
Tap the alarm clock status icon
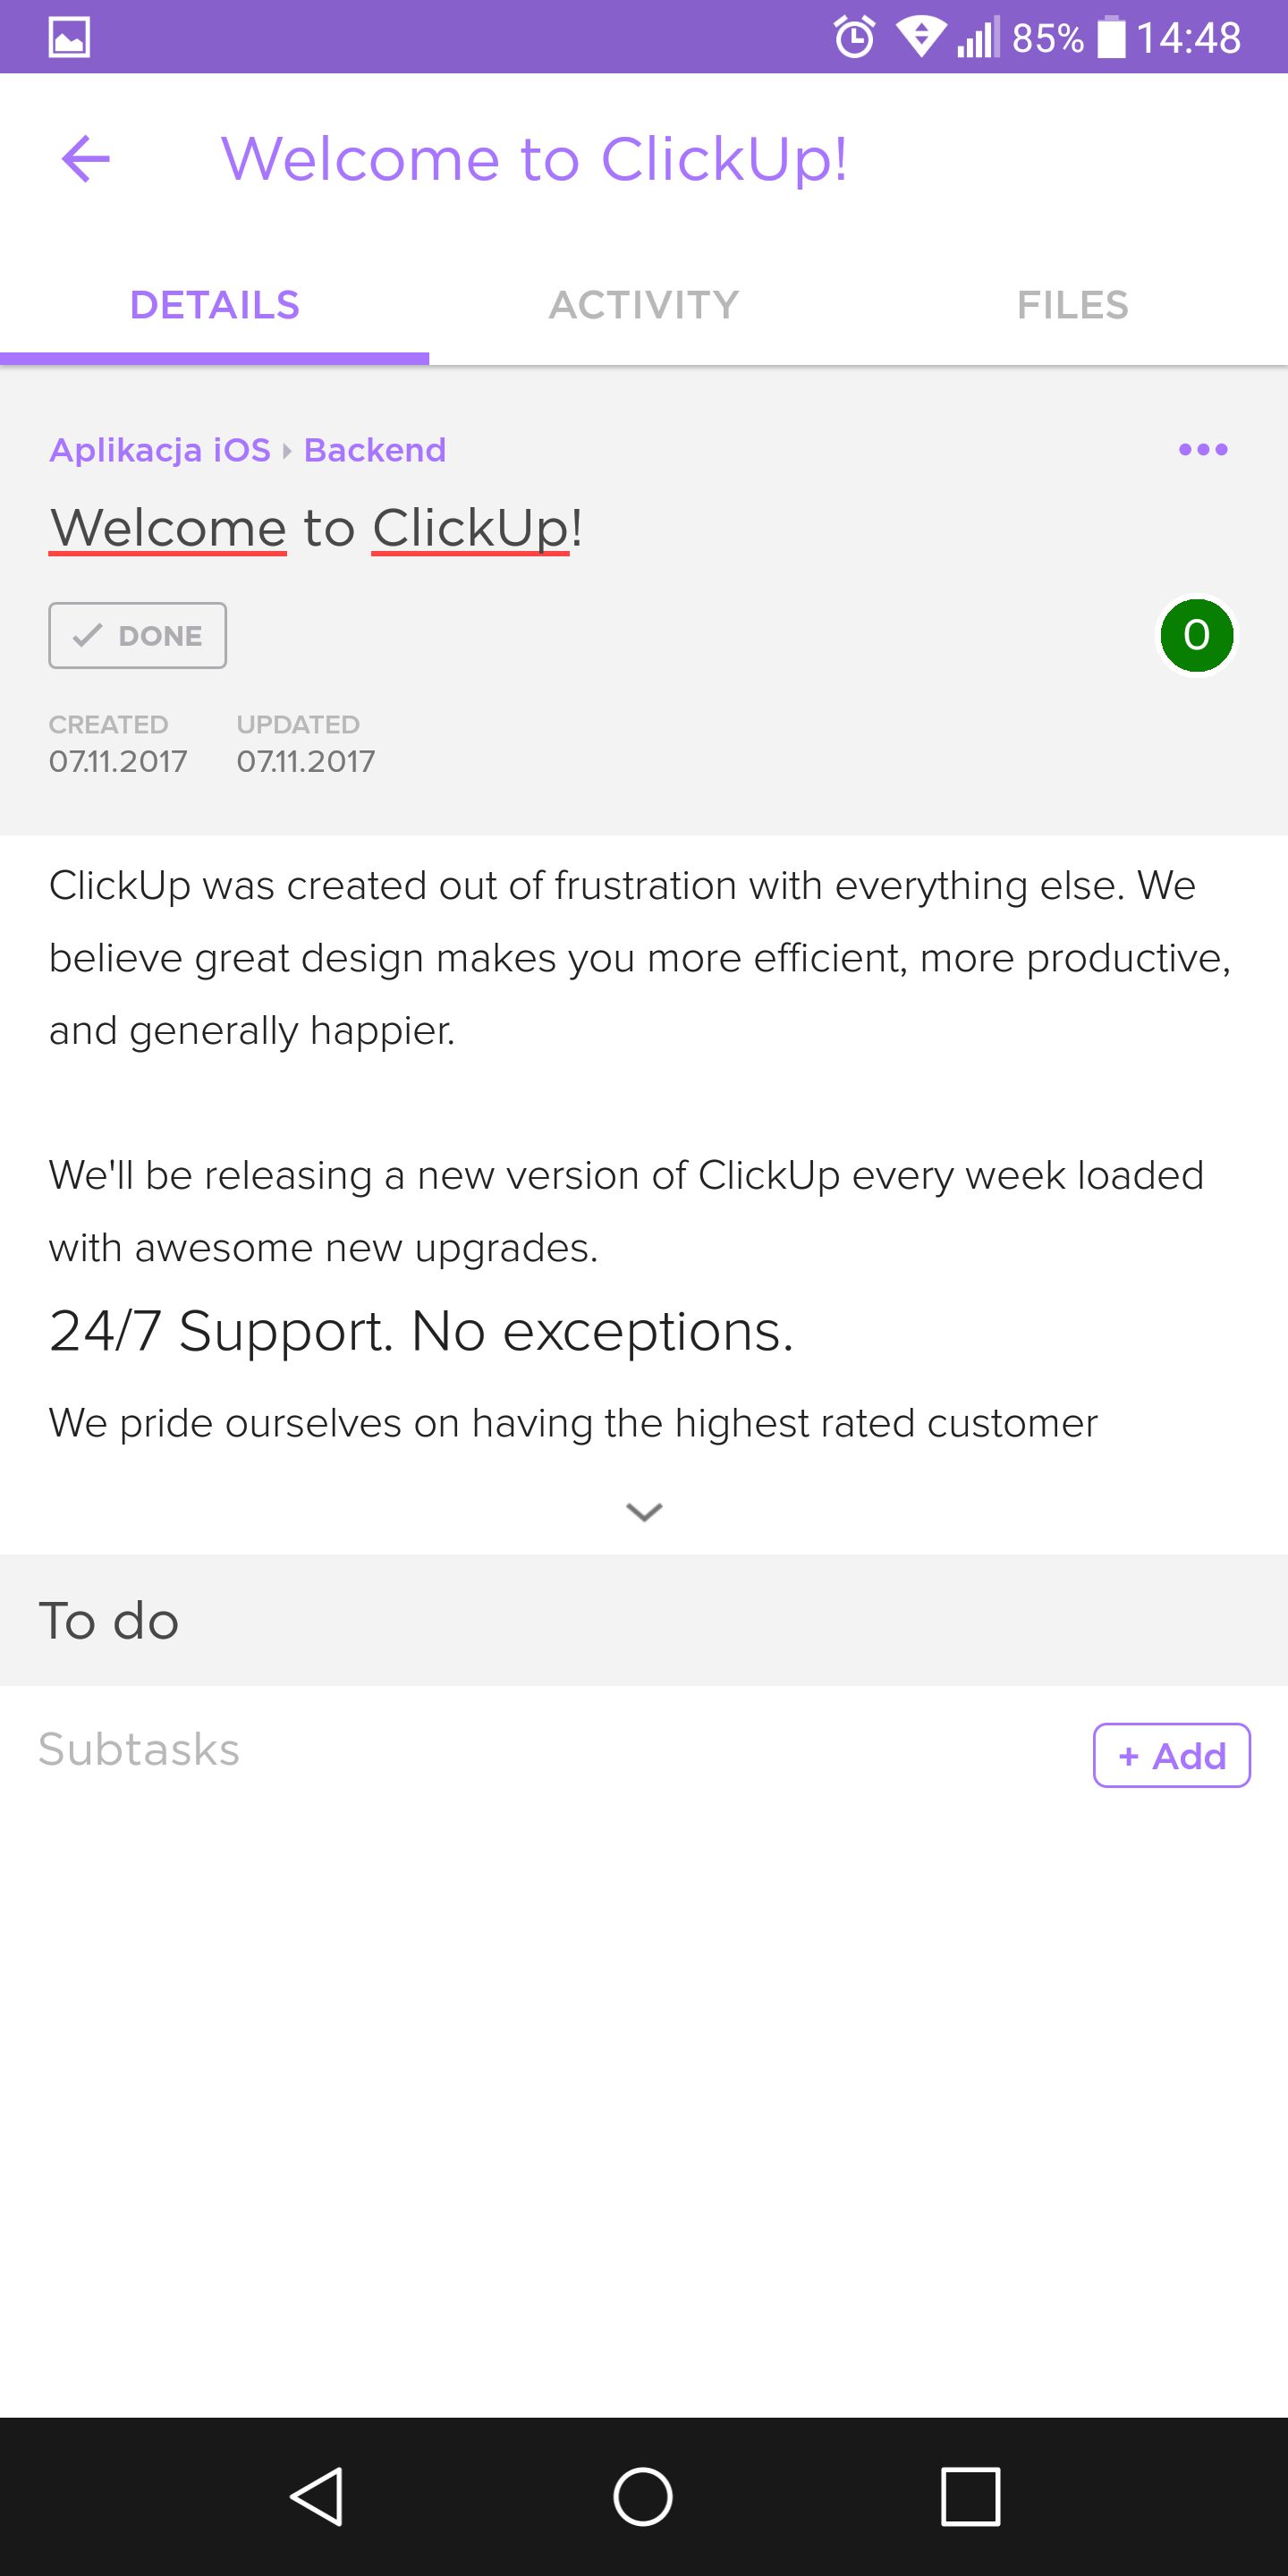(855, 37)
